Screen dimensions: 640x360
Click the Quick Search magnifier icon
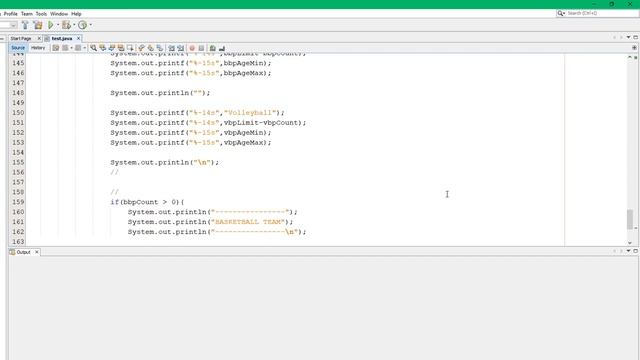(x=561, y=13)
